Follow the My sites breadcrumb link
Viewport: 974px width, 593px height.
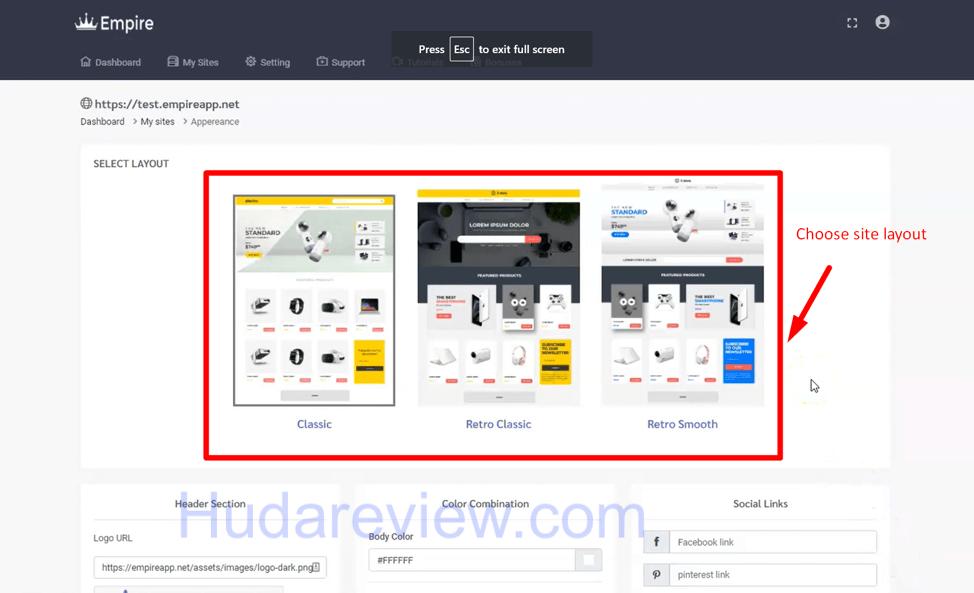(x=157, y=122)
